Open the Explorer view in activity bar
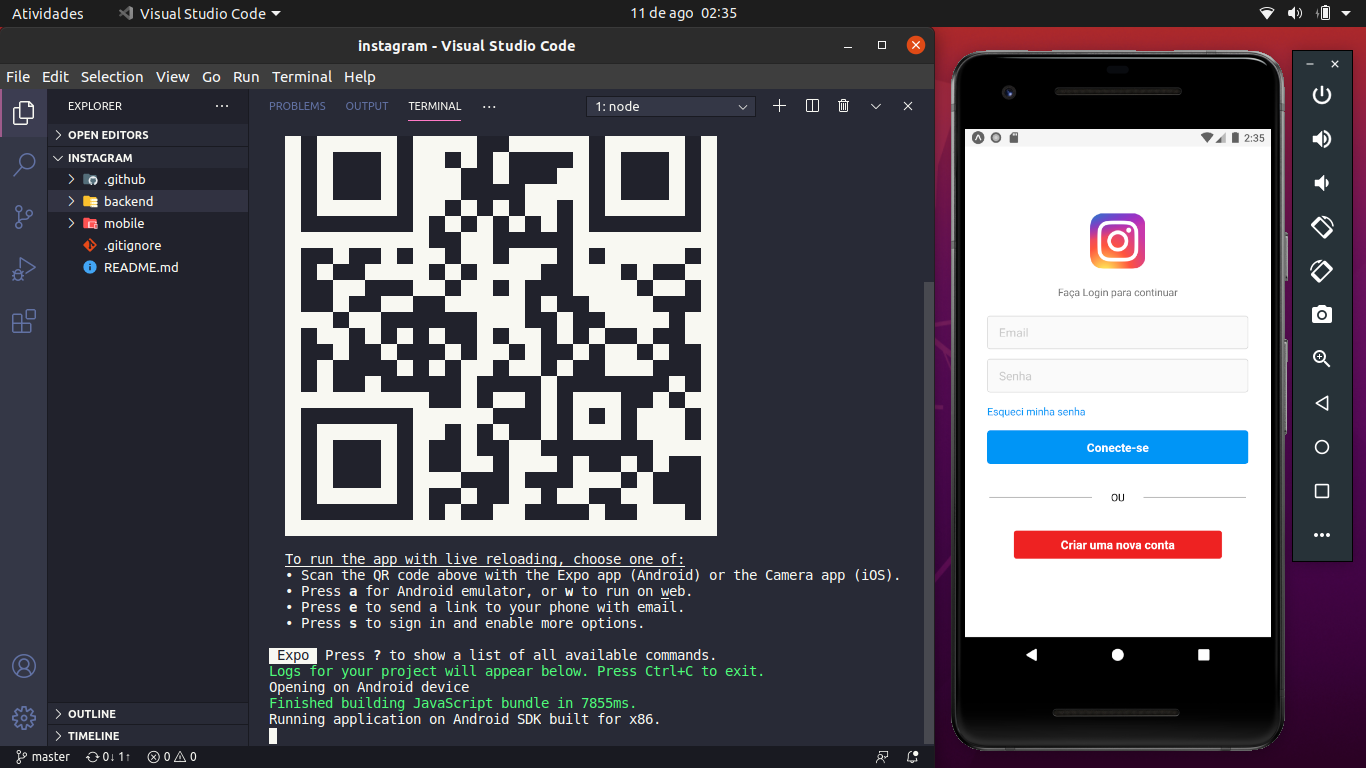The height and width of the screenshot is (768, 1366). (x=24, y=113)
